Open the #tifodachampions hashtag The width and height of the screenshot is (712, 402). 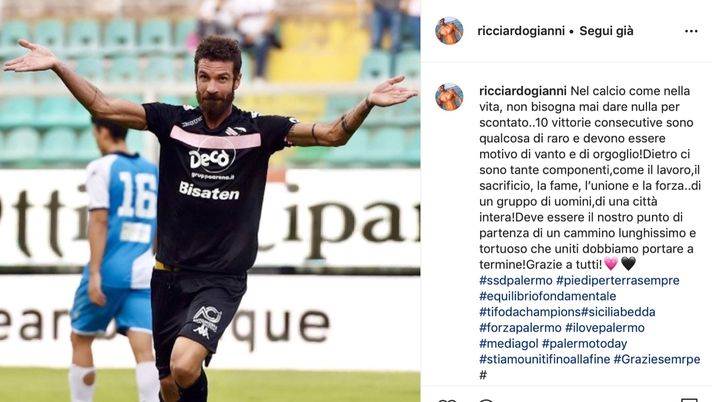click(530, 312)
